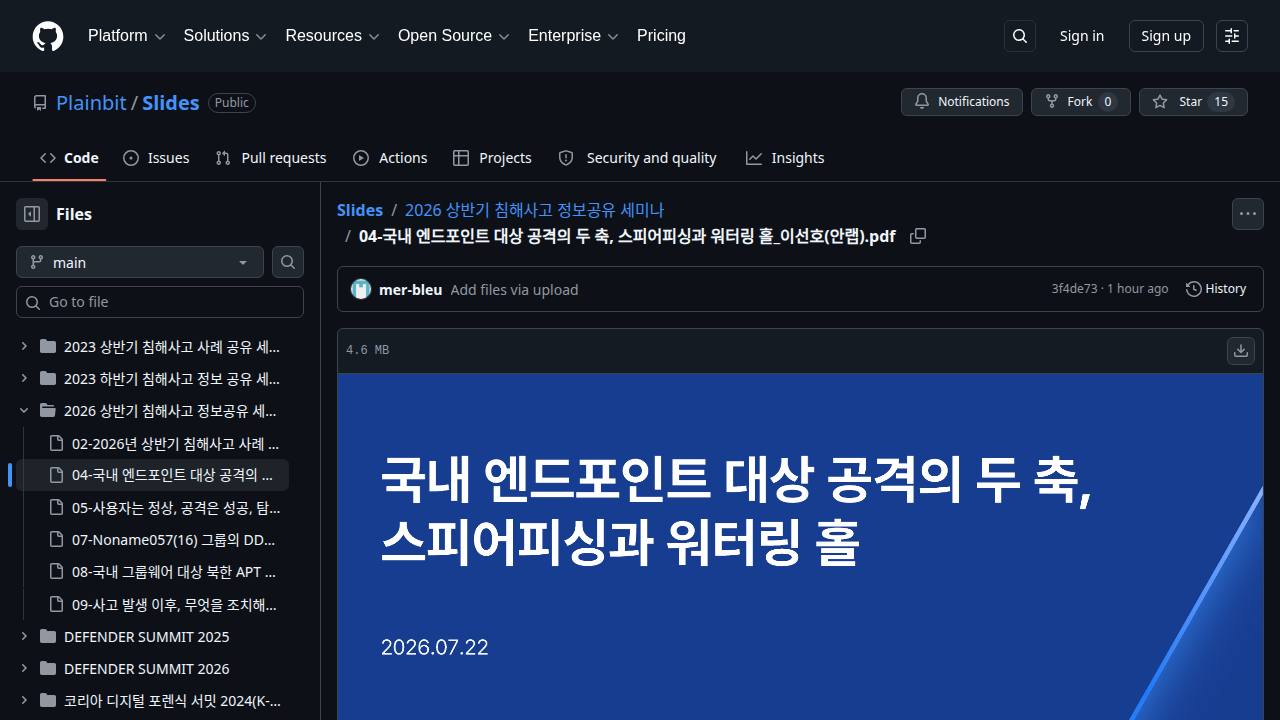Open the Solutions dropdown menu
1280x720 pixels.
coord(225,36)
